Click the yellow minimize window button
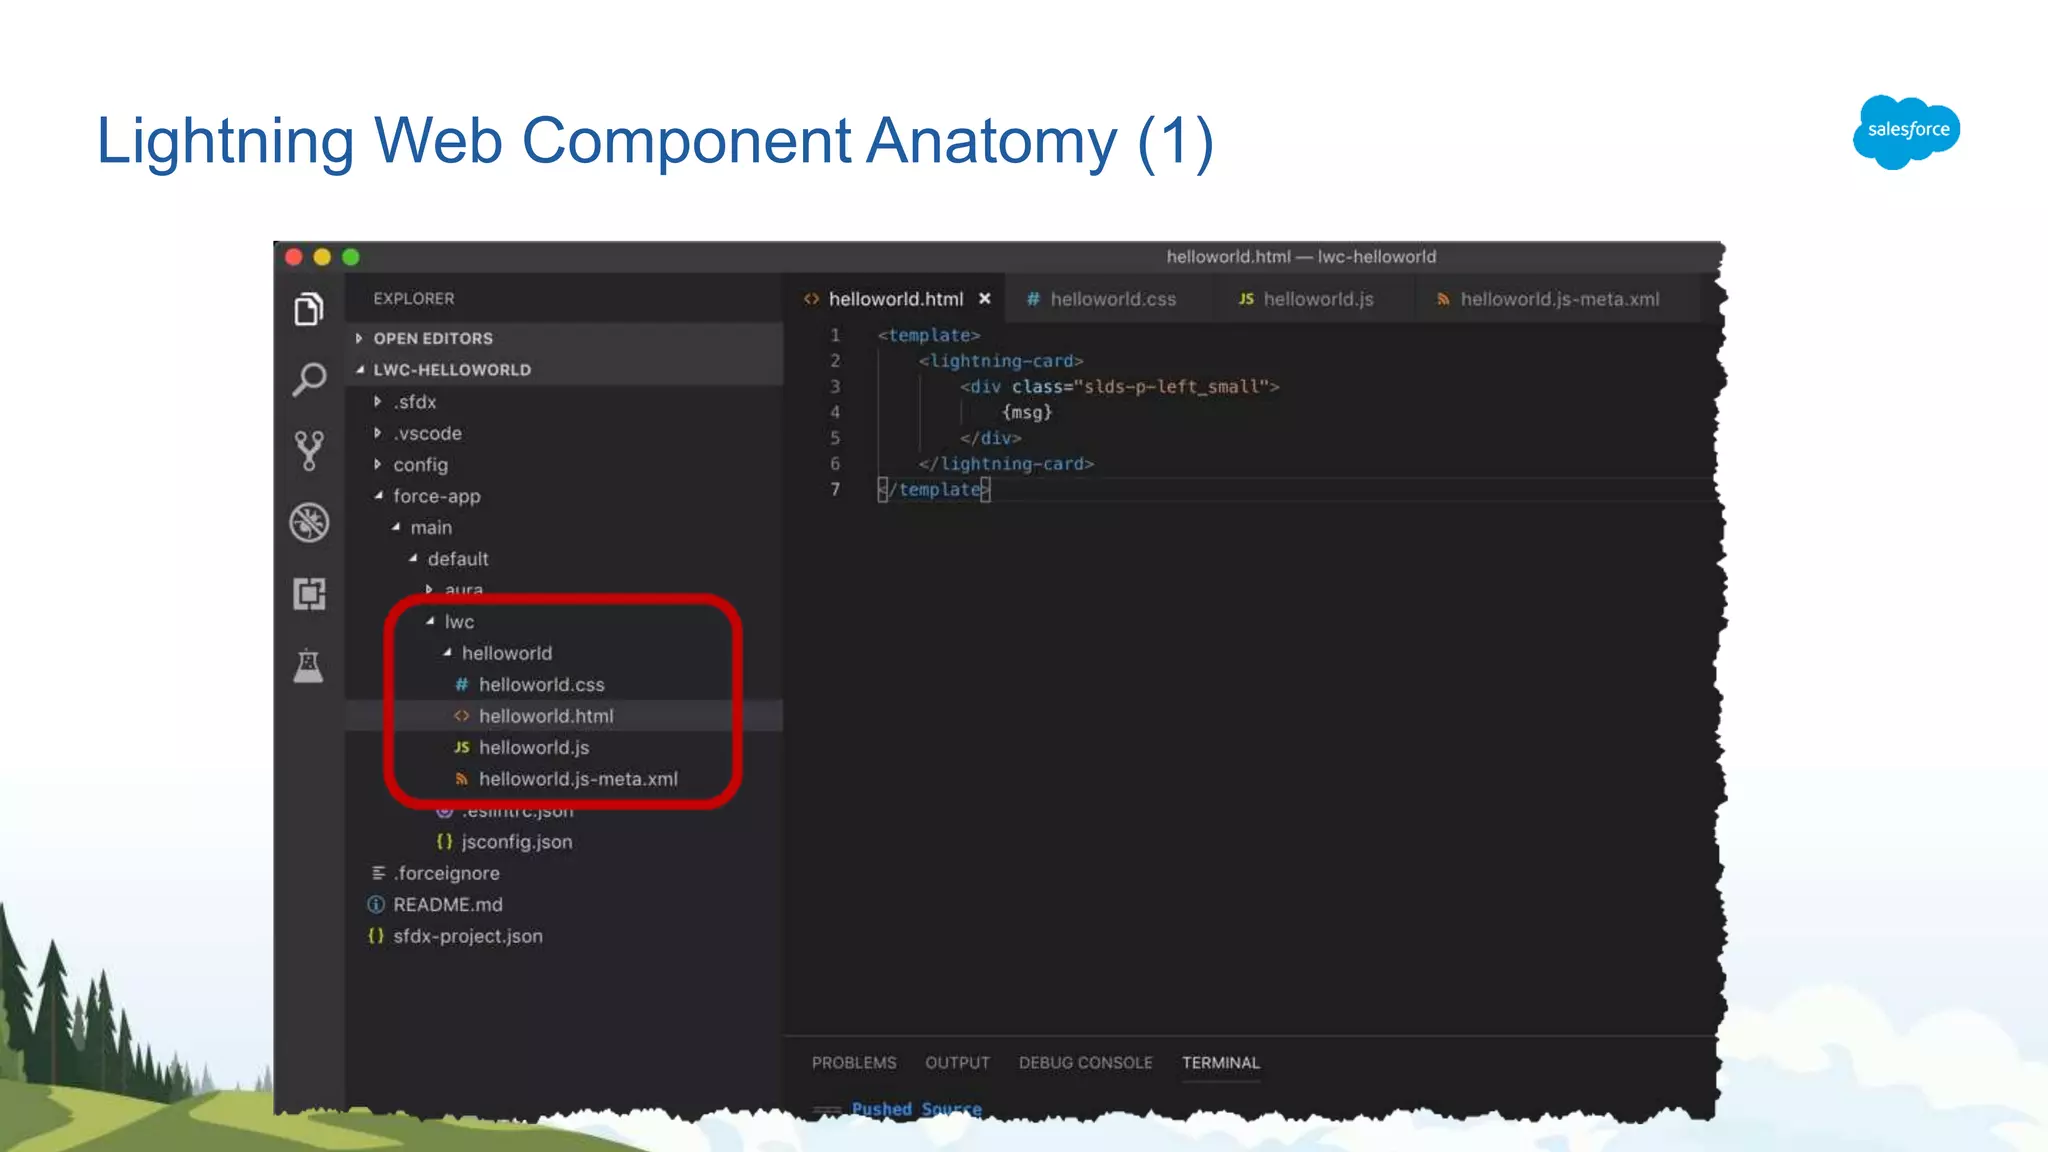Viewport: 2048px width, 1152px height. click(322, 257)
